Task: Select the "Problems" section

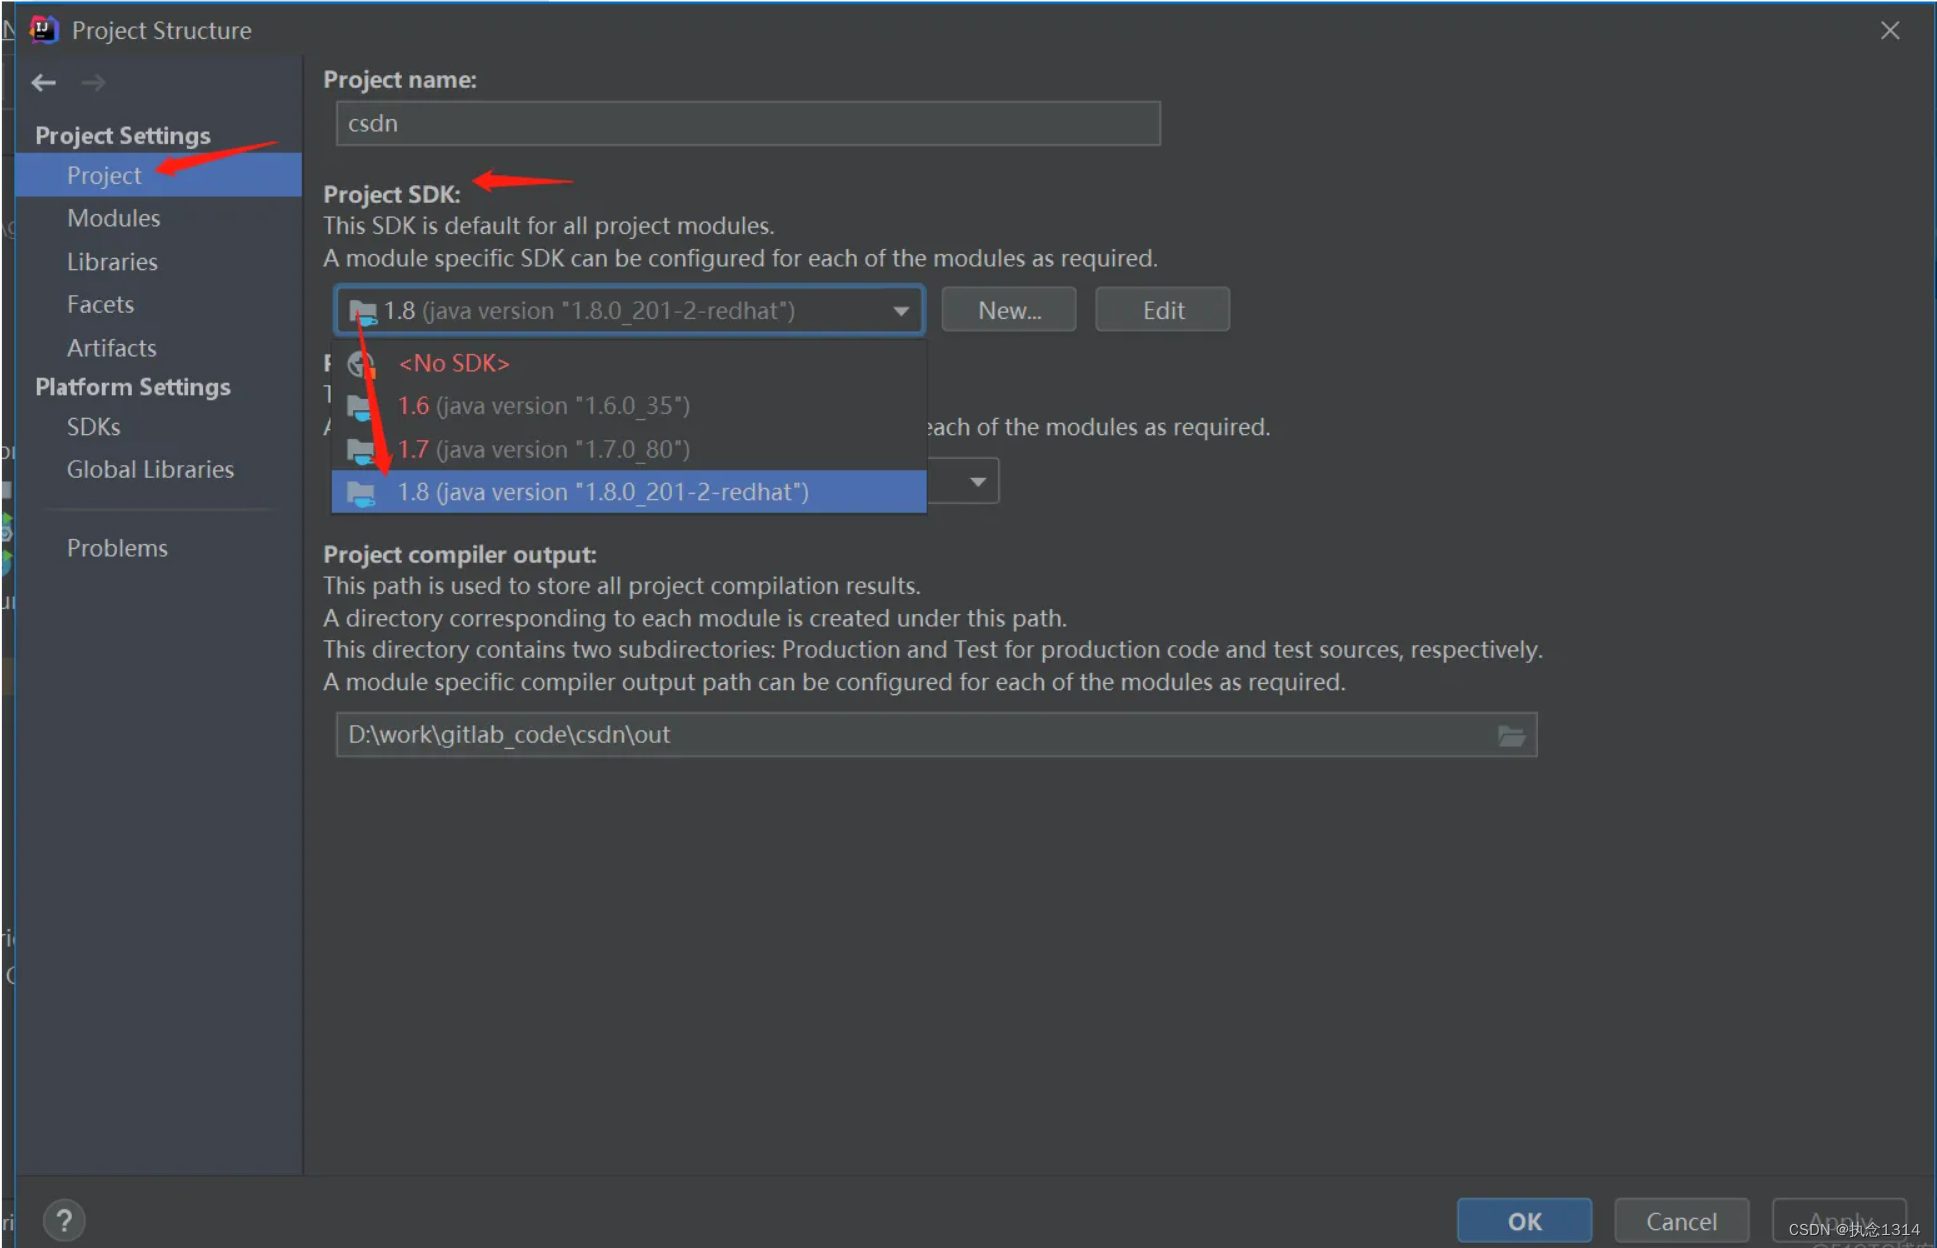Action: click(117, 547)
